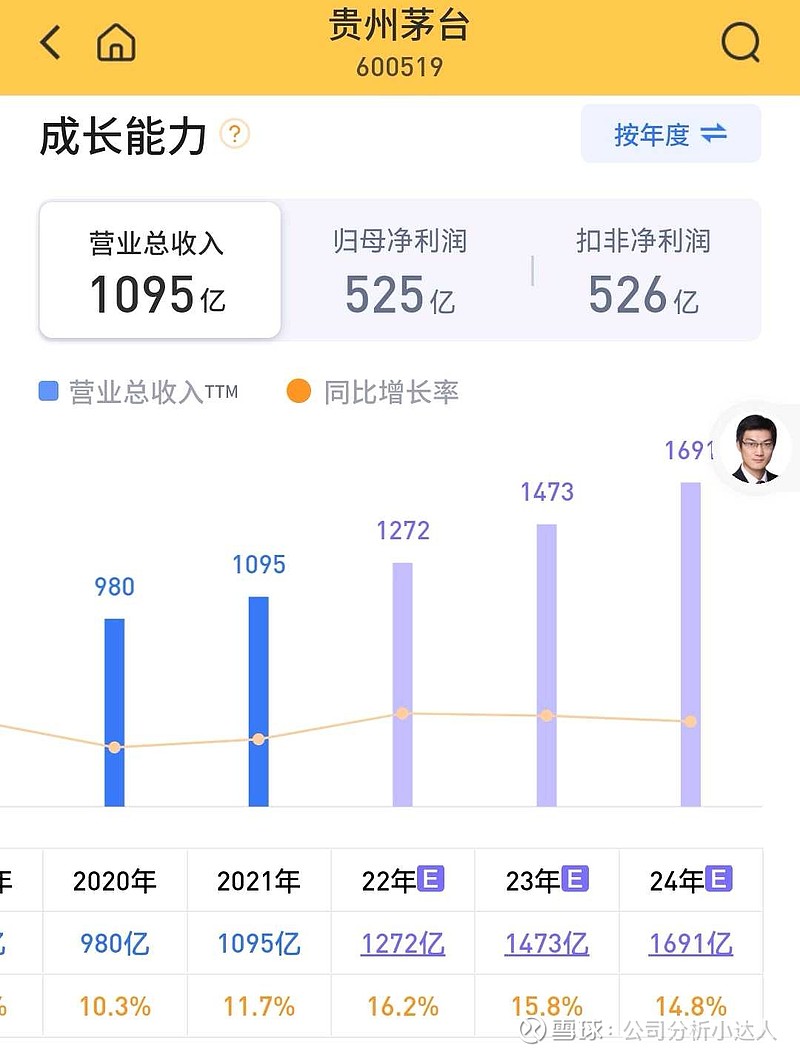The image size is (800, 1055).
Task: Tap the E badge next to 24年
Action: (719, 879)
